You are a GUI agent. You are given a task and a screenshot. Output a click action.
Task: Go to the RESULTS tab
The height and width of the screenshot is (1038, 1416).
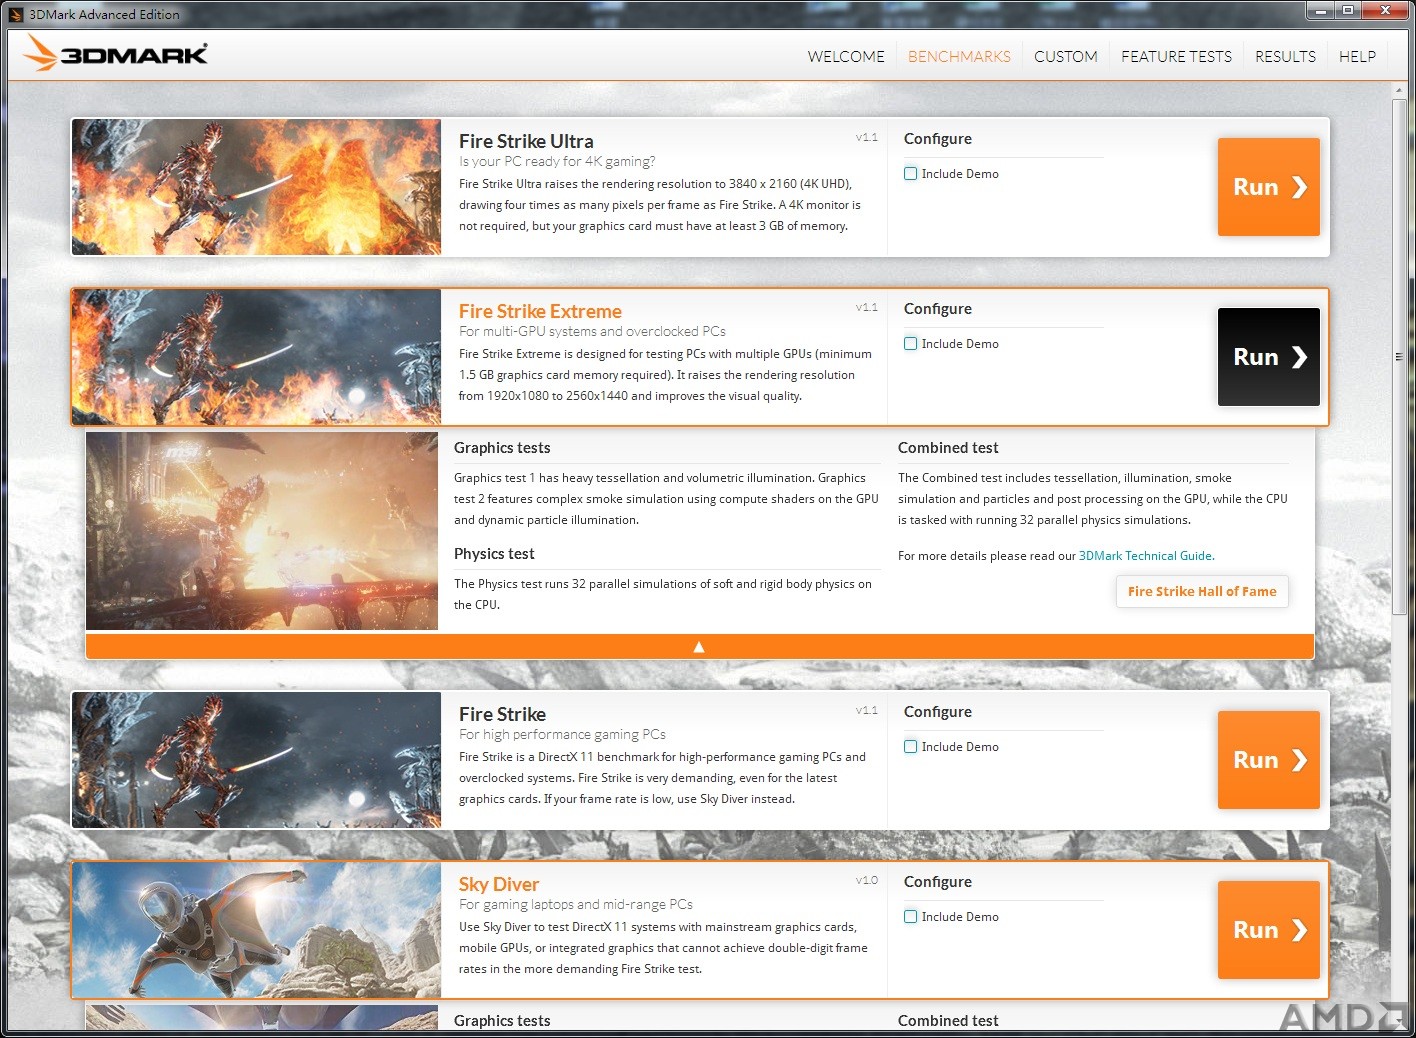click(1285, 56)
